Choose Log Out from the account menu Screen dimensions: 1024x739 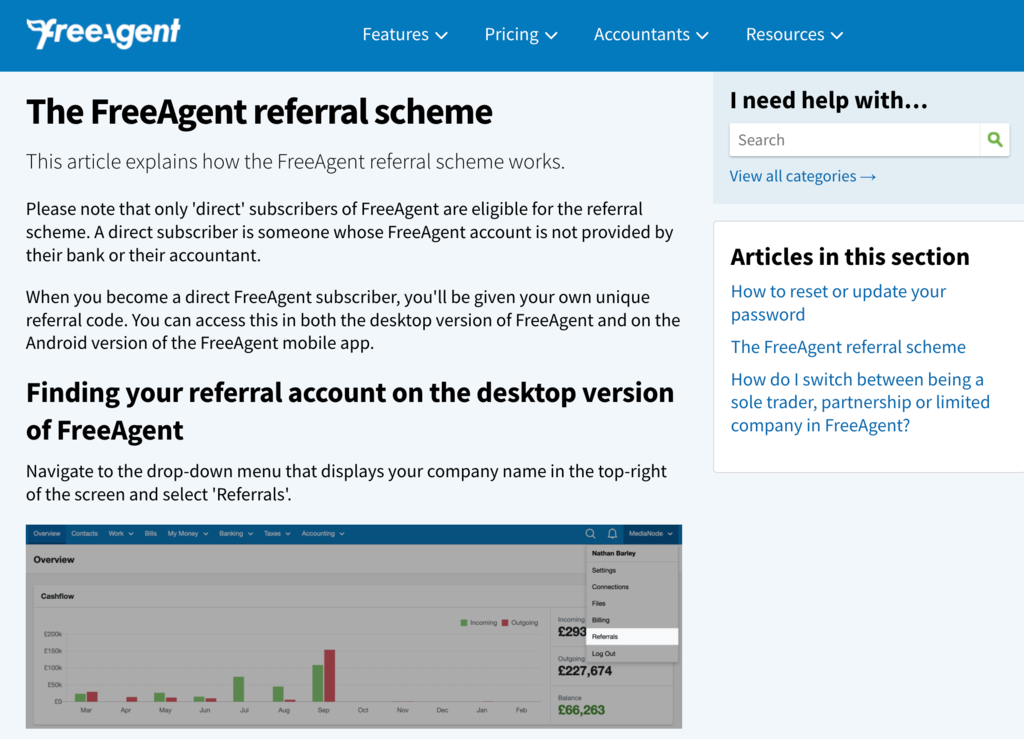(605, 653)
